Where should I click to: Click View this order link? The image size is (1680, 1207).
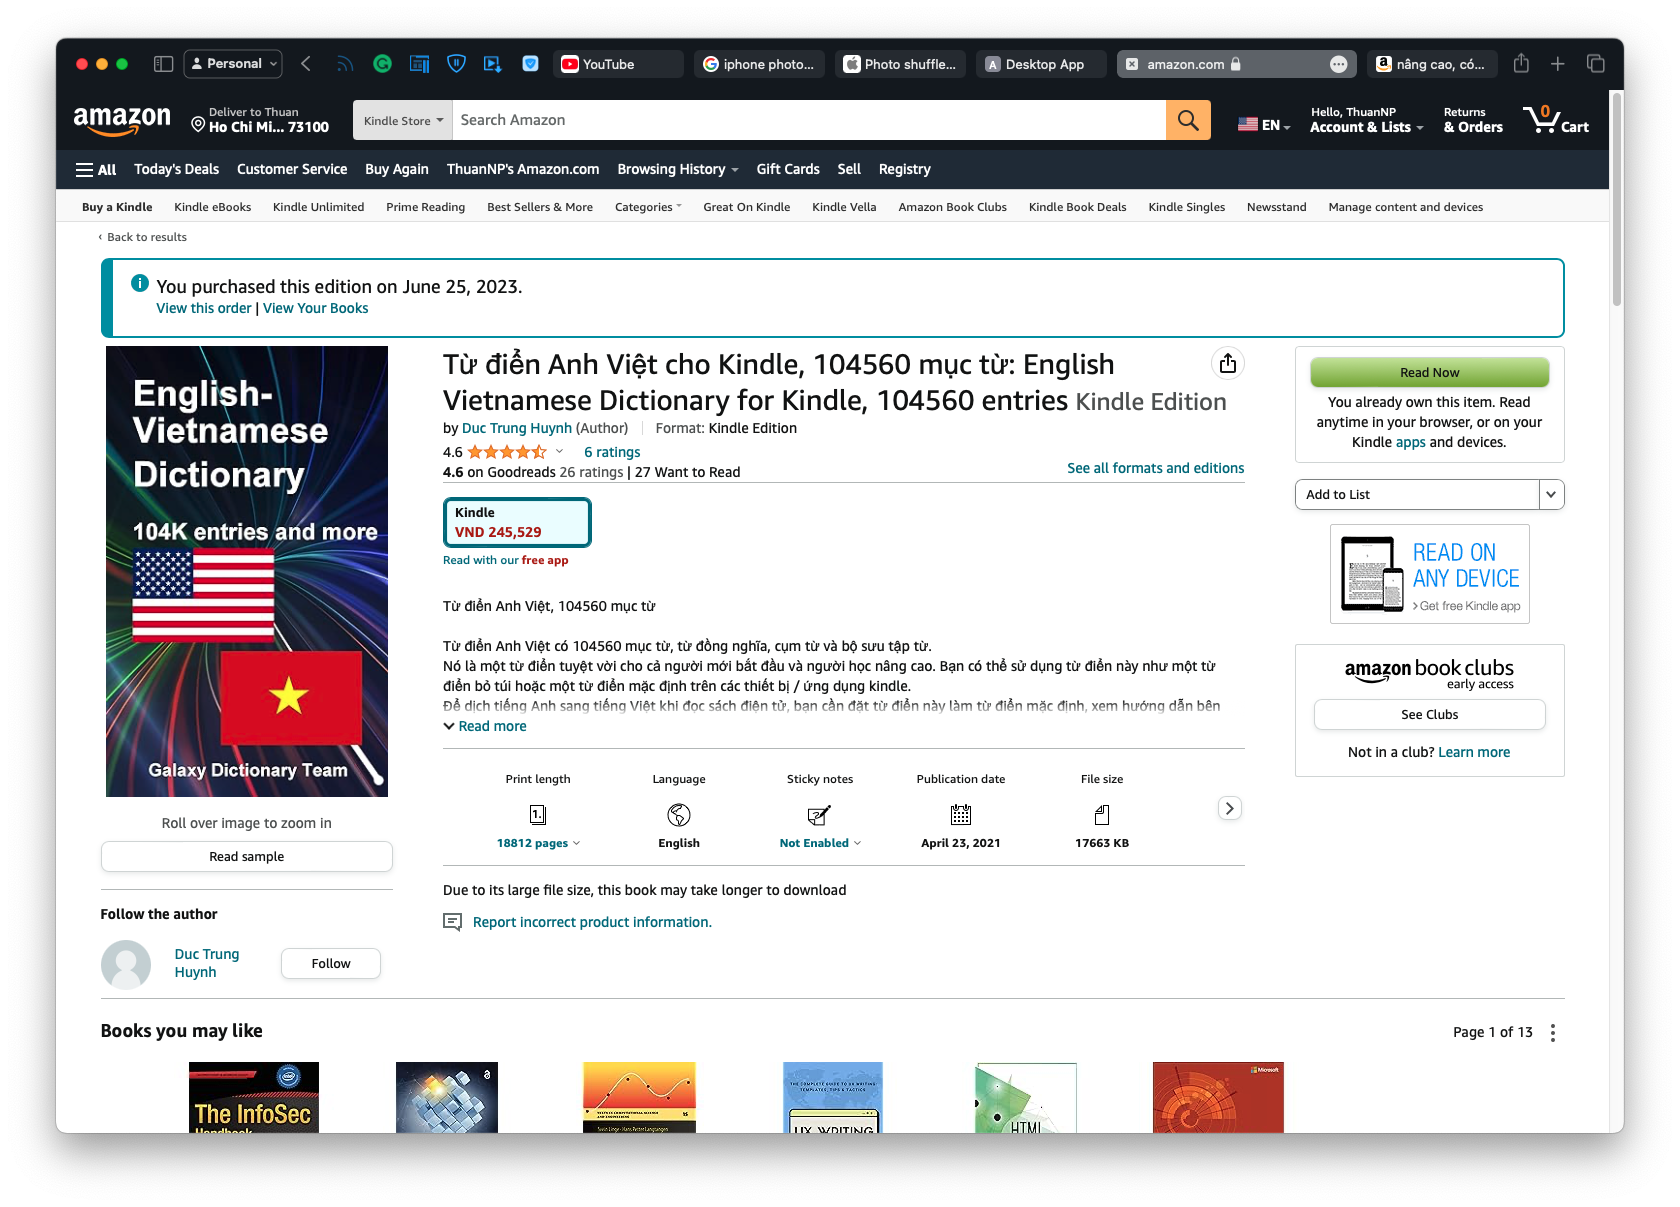click(x=204, y=308)
